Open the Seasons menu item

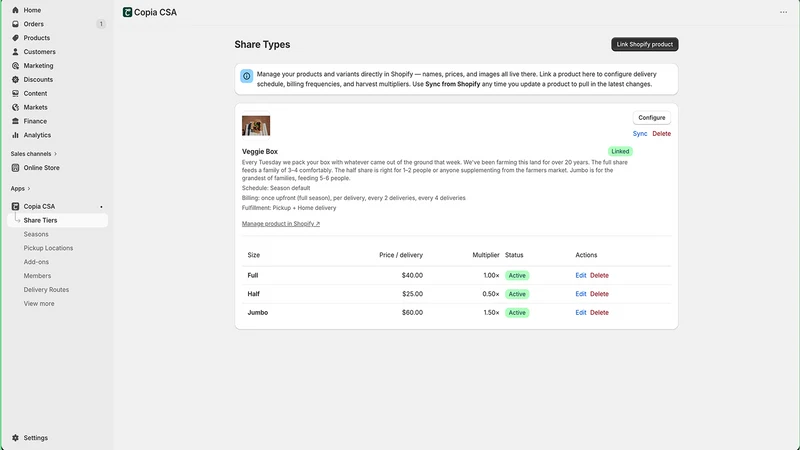[36, 234]
